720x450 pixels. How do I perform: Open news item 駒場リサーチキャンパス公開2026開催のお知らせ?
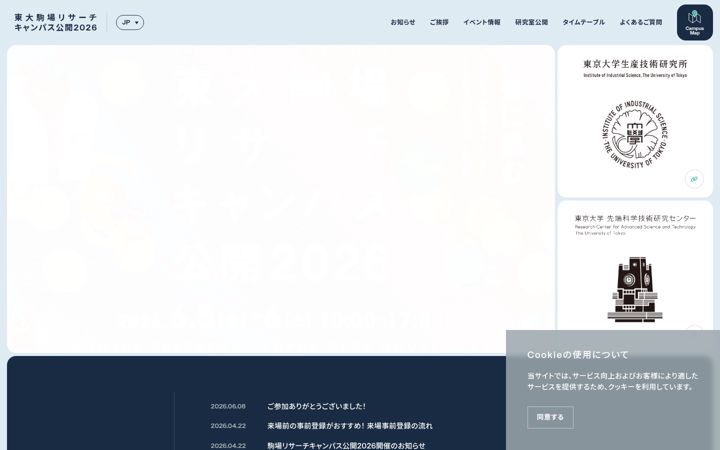coord(346,445)
